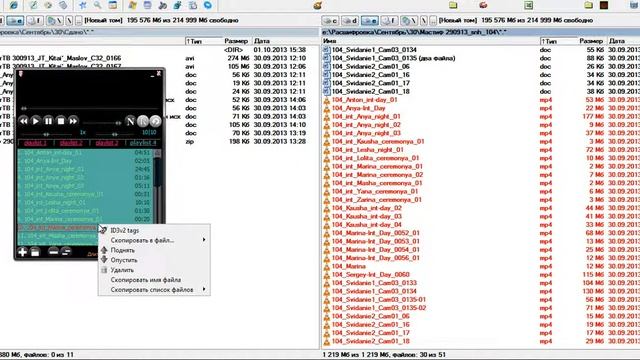Click the plus icon to add files
This screenshot has height=360, width=640.
22,252
